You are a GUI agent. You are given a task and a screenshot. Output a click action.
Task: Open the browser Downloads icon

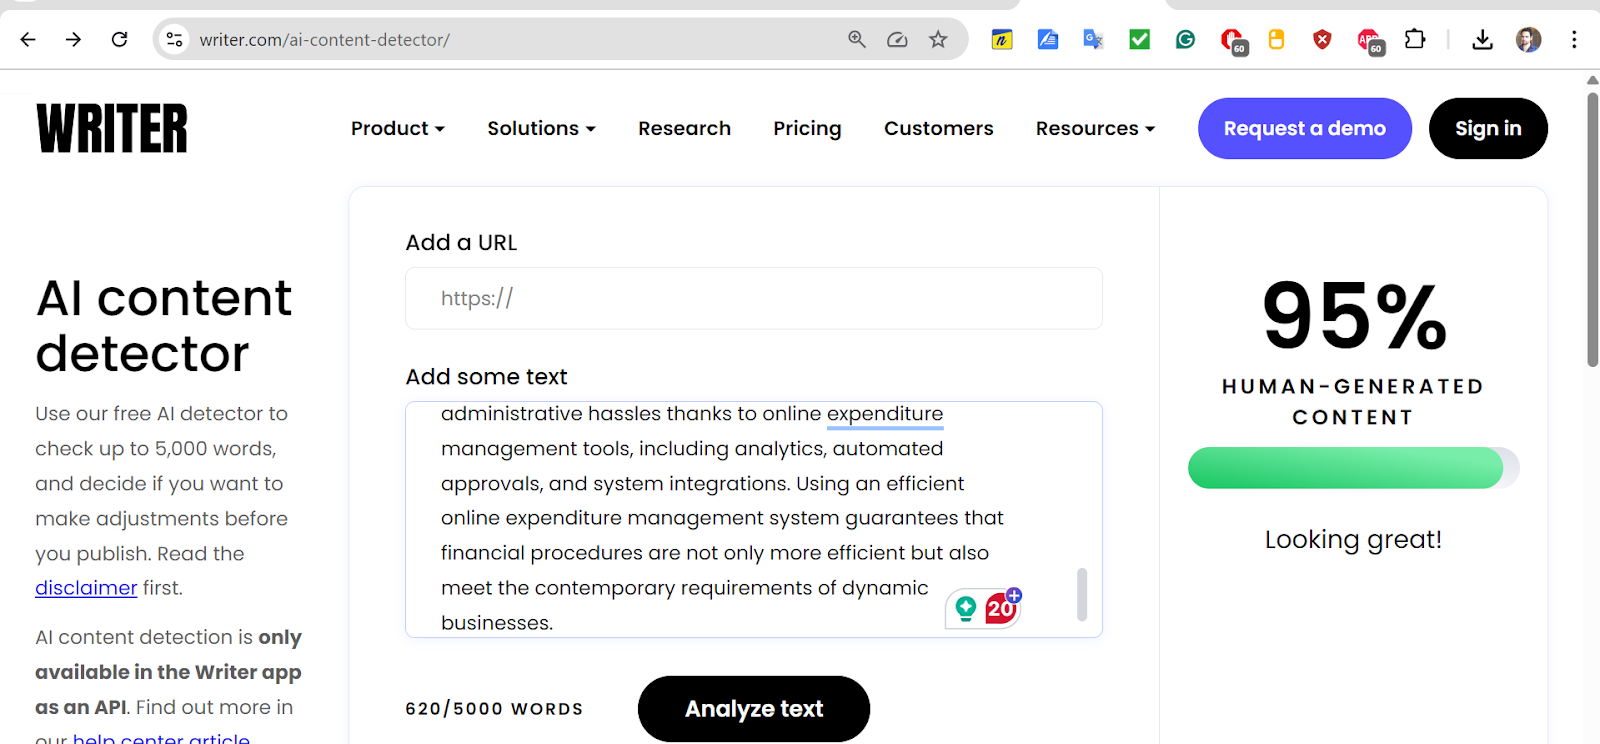pyautogui.click(x=1482, y=40)
